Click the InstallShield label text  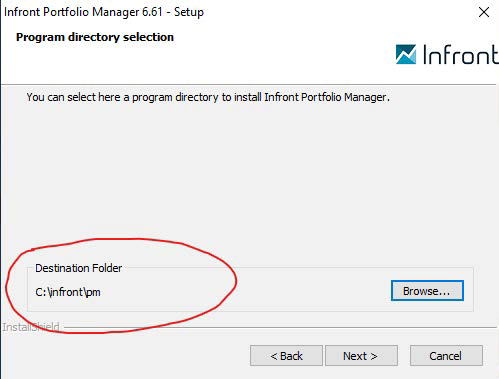point(31,327)
